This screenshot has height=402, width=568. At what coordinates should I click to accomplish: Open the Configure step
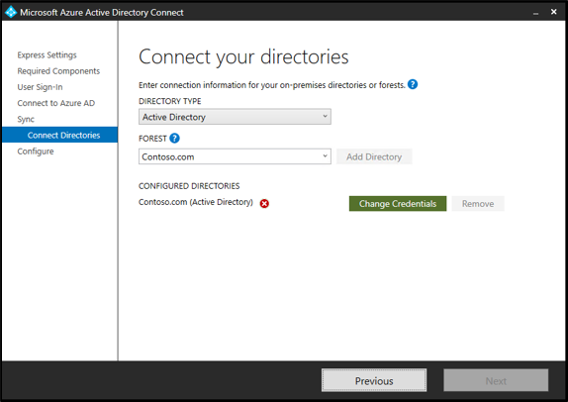36,151
